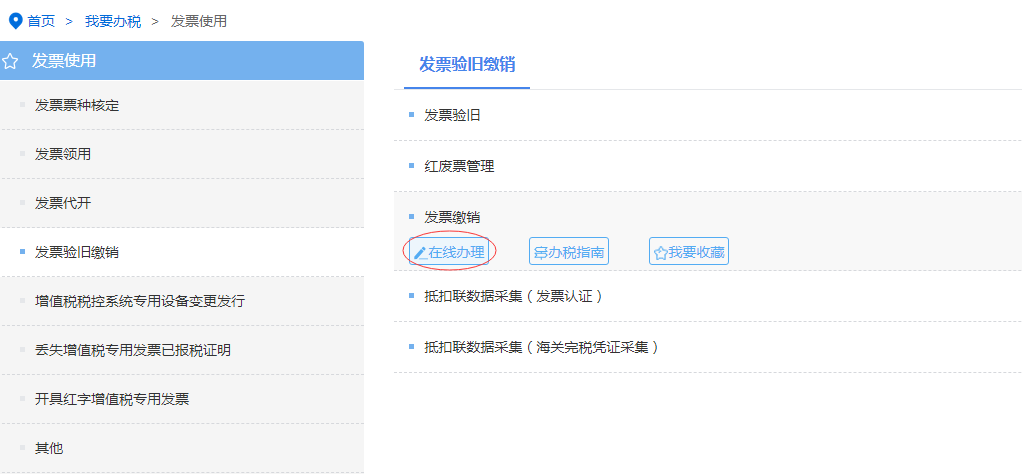Open 增值税税控系统专用设备变更发行 sidebar item

pyautogui.click(x=182, y=301)
